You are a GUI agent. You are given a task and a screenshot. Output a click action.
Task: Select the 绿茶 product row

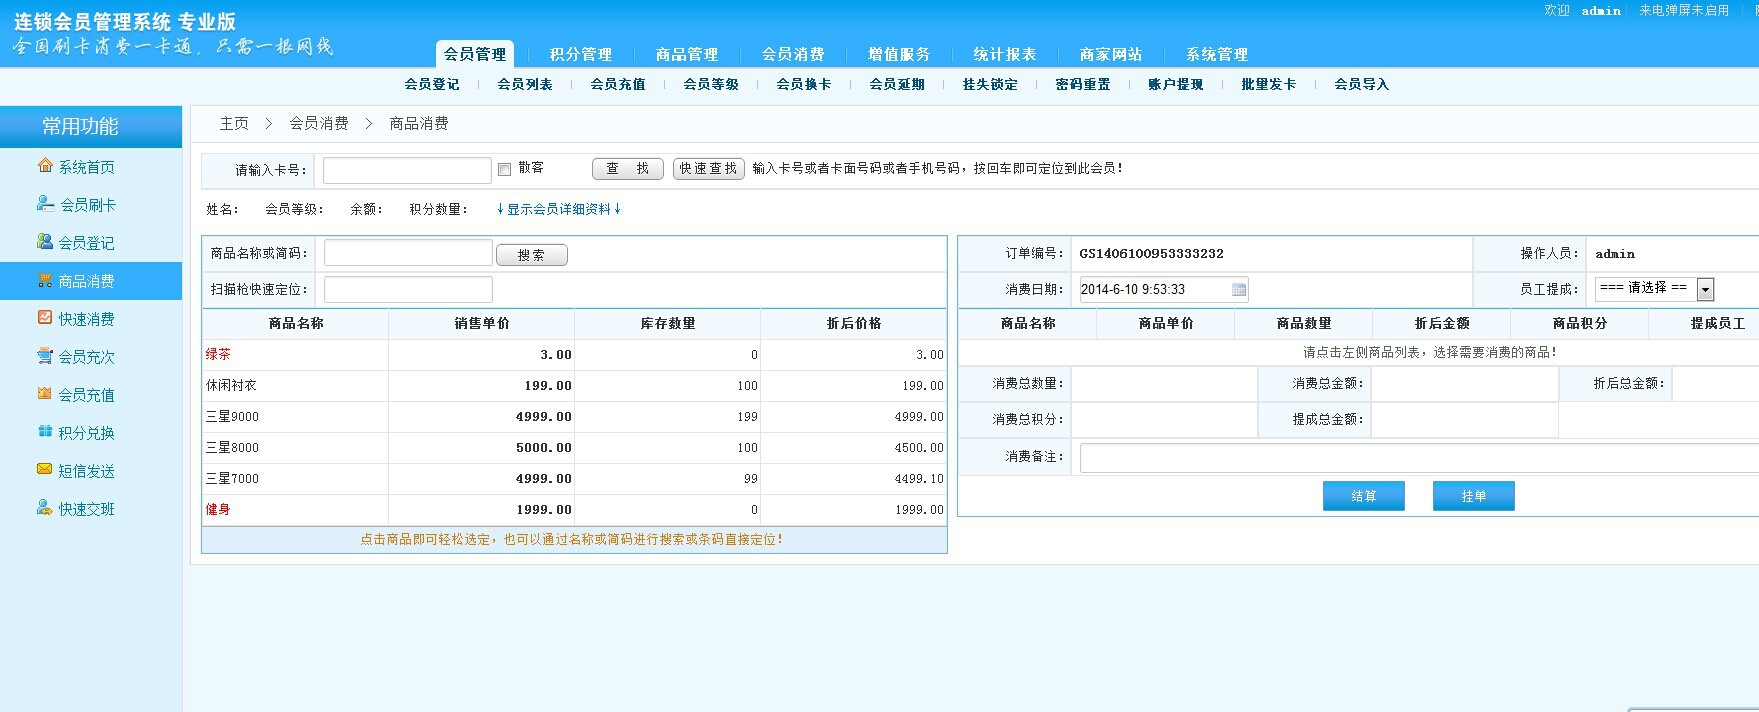pyautogui.click(x=574, y=355)
